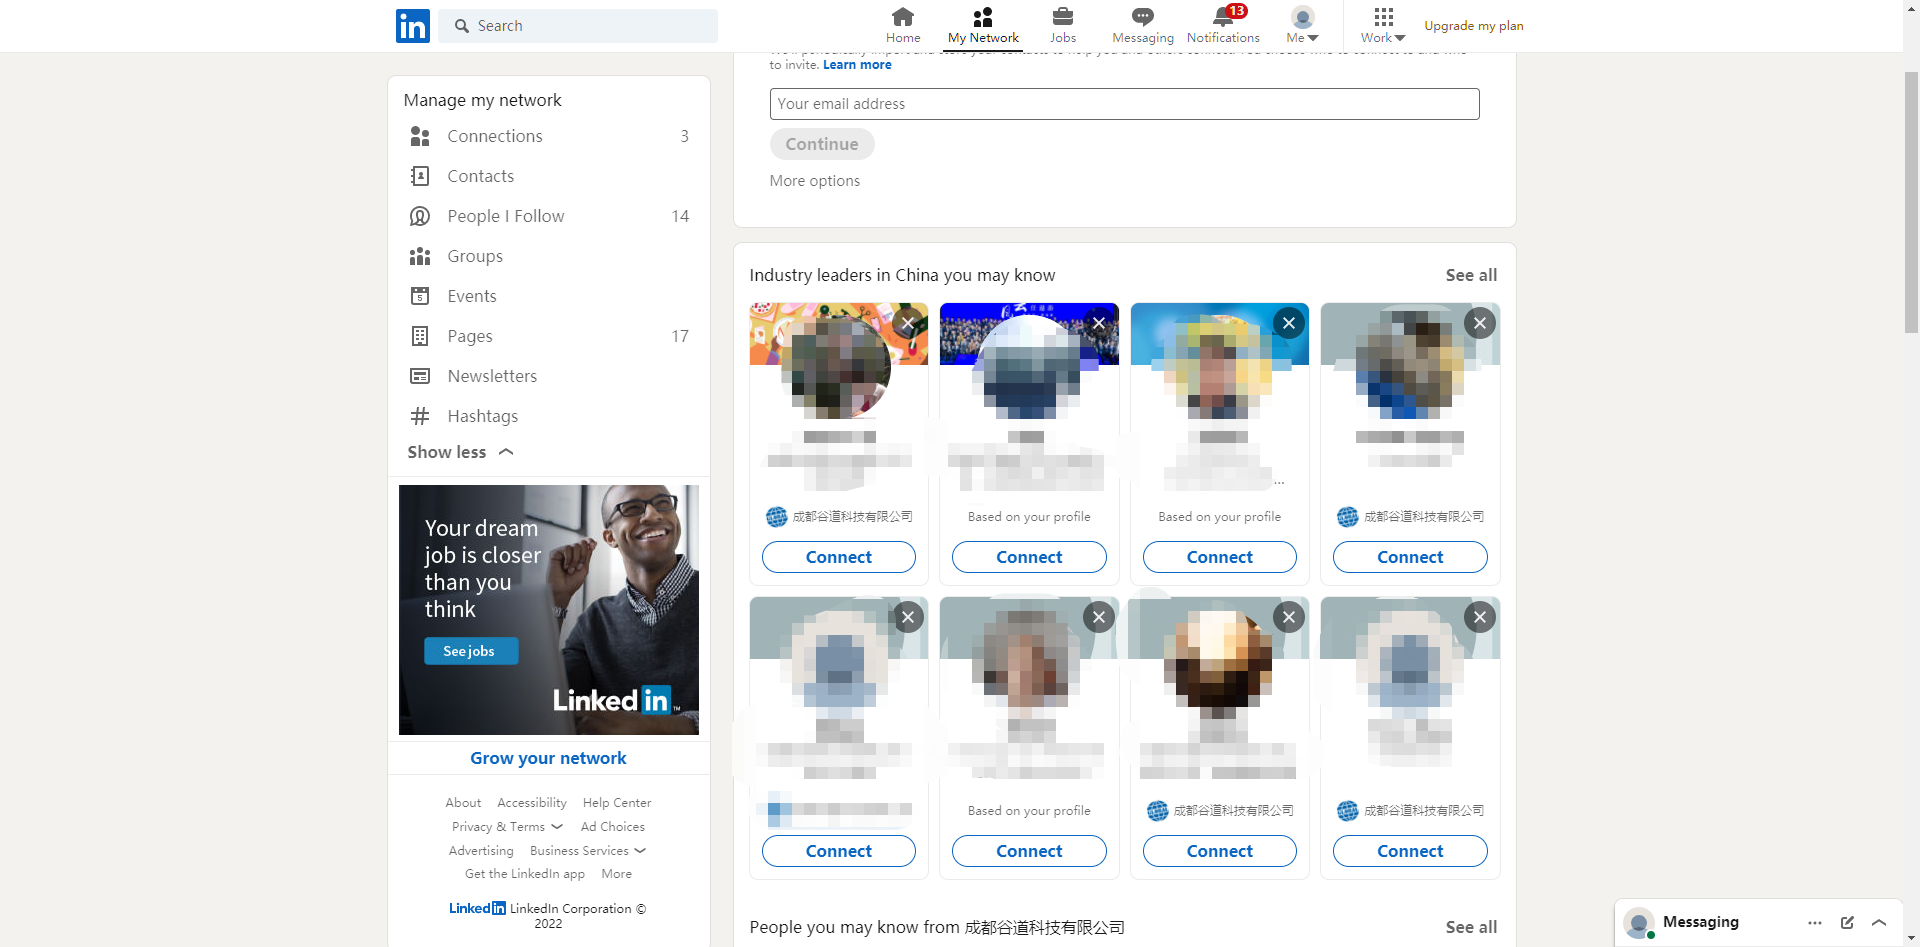Click the Learn more link

(857, 65)
